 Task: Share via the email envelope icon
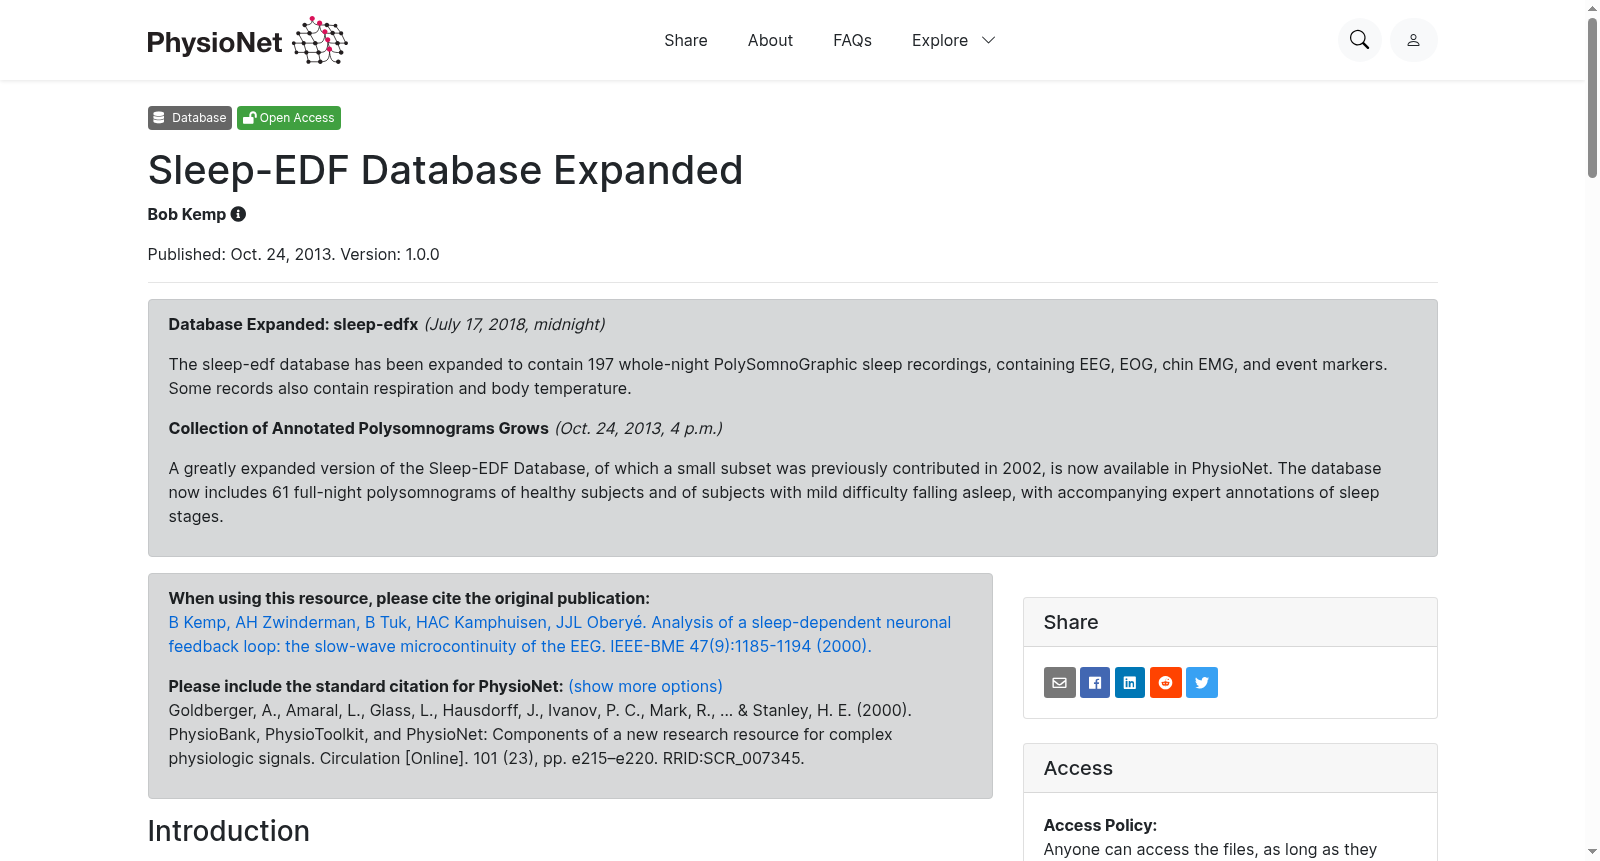tap(1060, 682)
